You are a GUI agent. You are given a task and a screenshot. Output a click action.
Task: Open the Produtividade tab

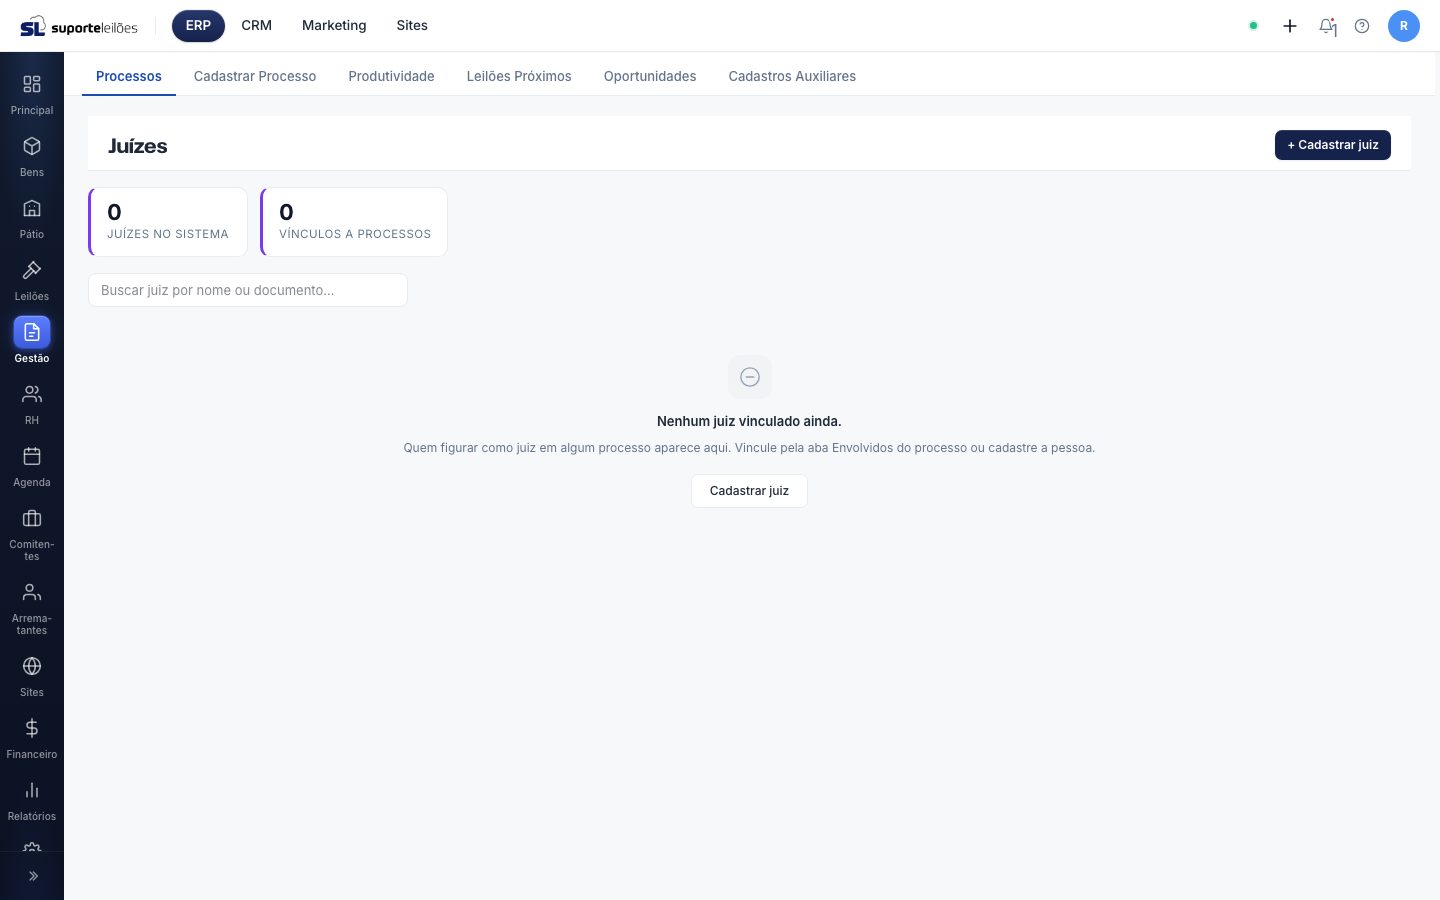point(391,76)
